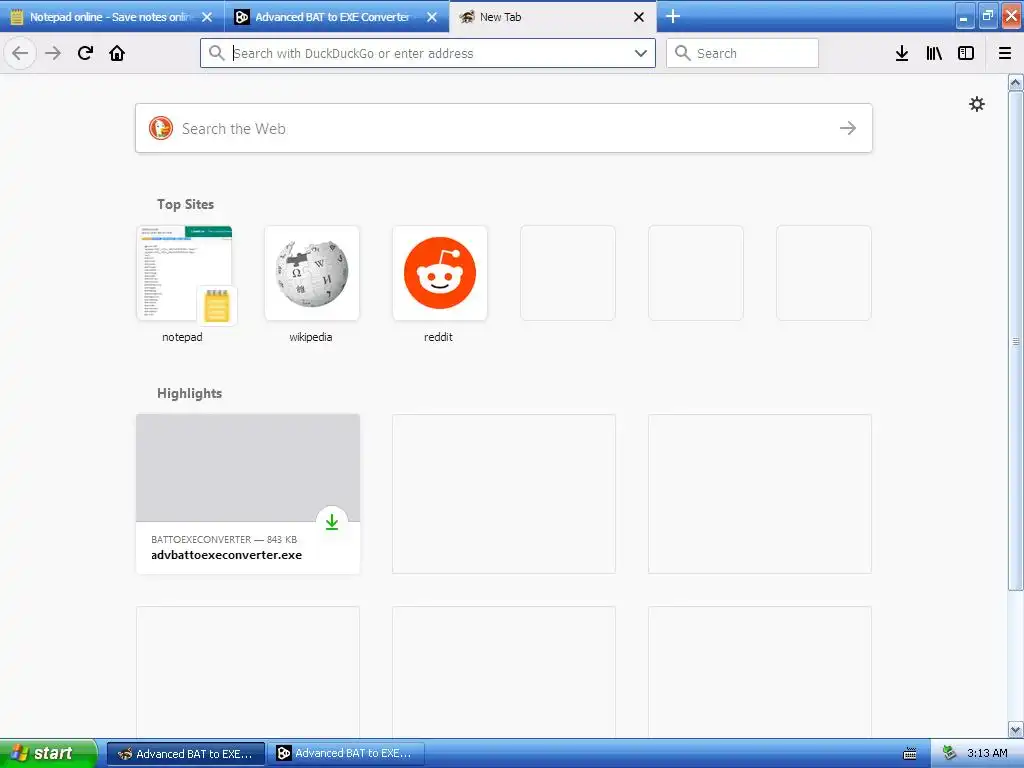Viewport: 1024px width, 768px height.
Task: Open a new tab with plus button
Action: point(673,16)
